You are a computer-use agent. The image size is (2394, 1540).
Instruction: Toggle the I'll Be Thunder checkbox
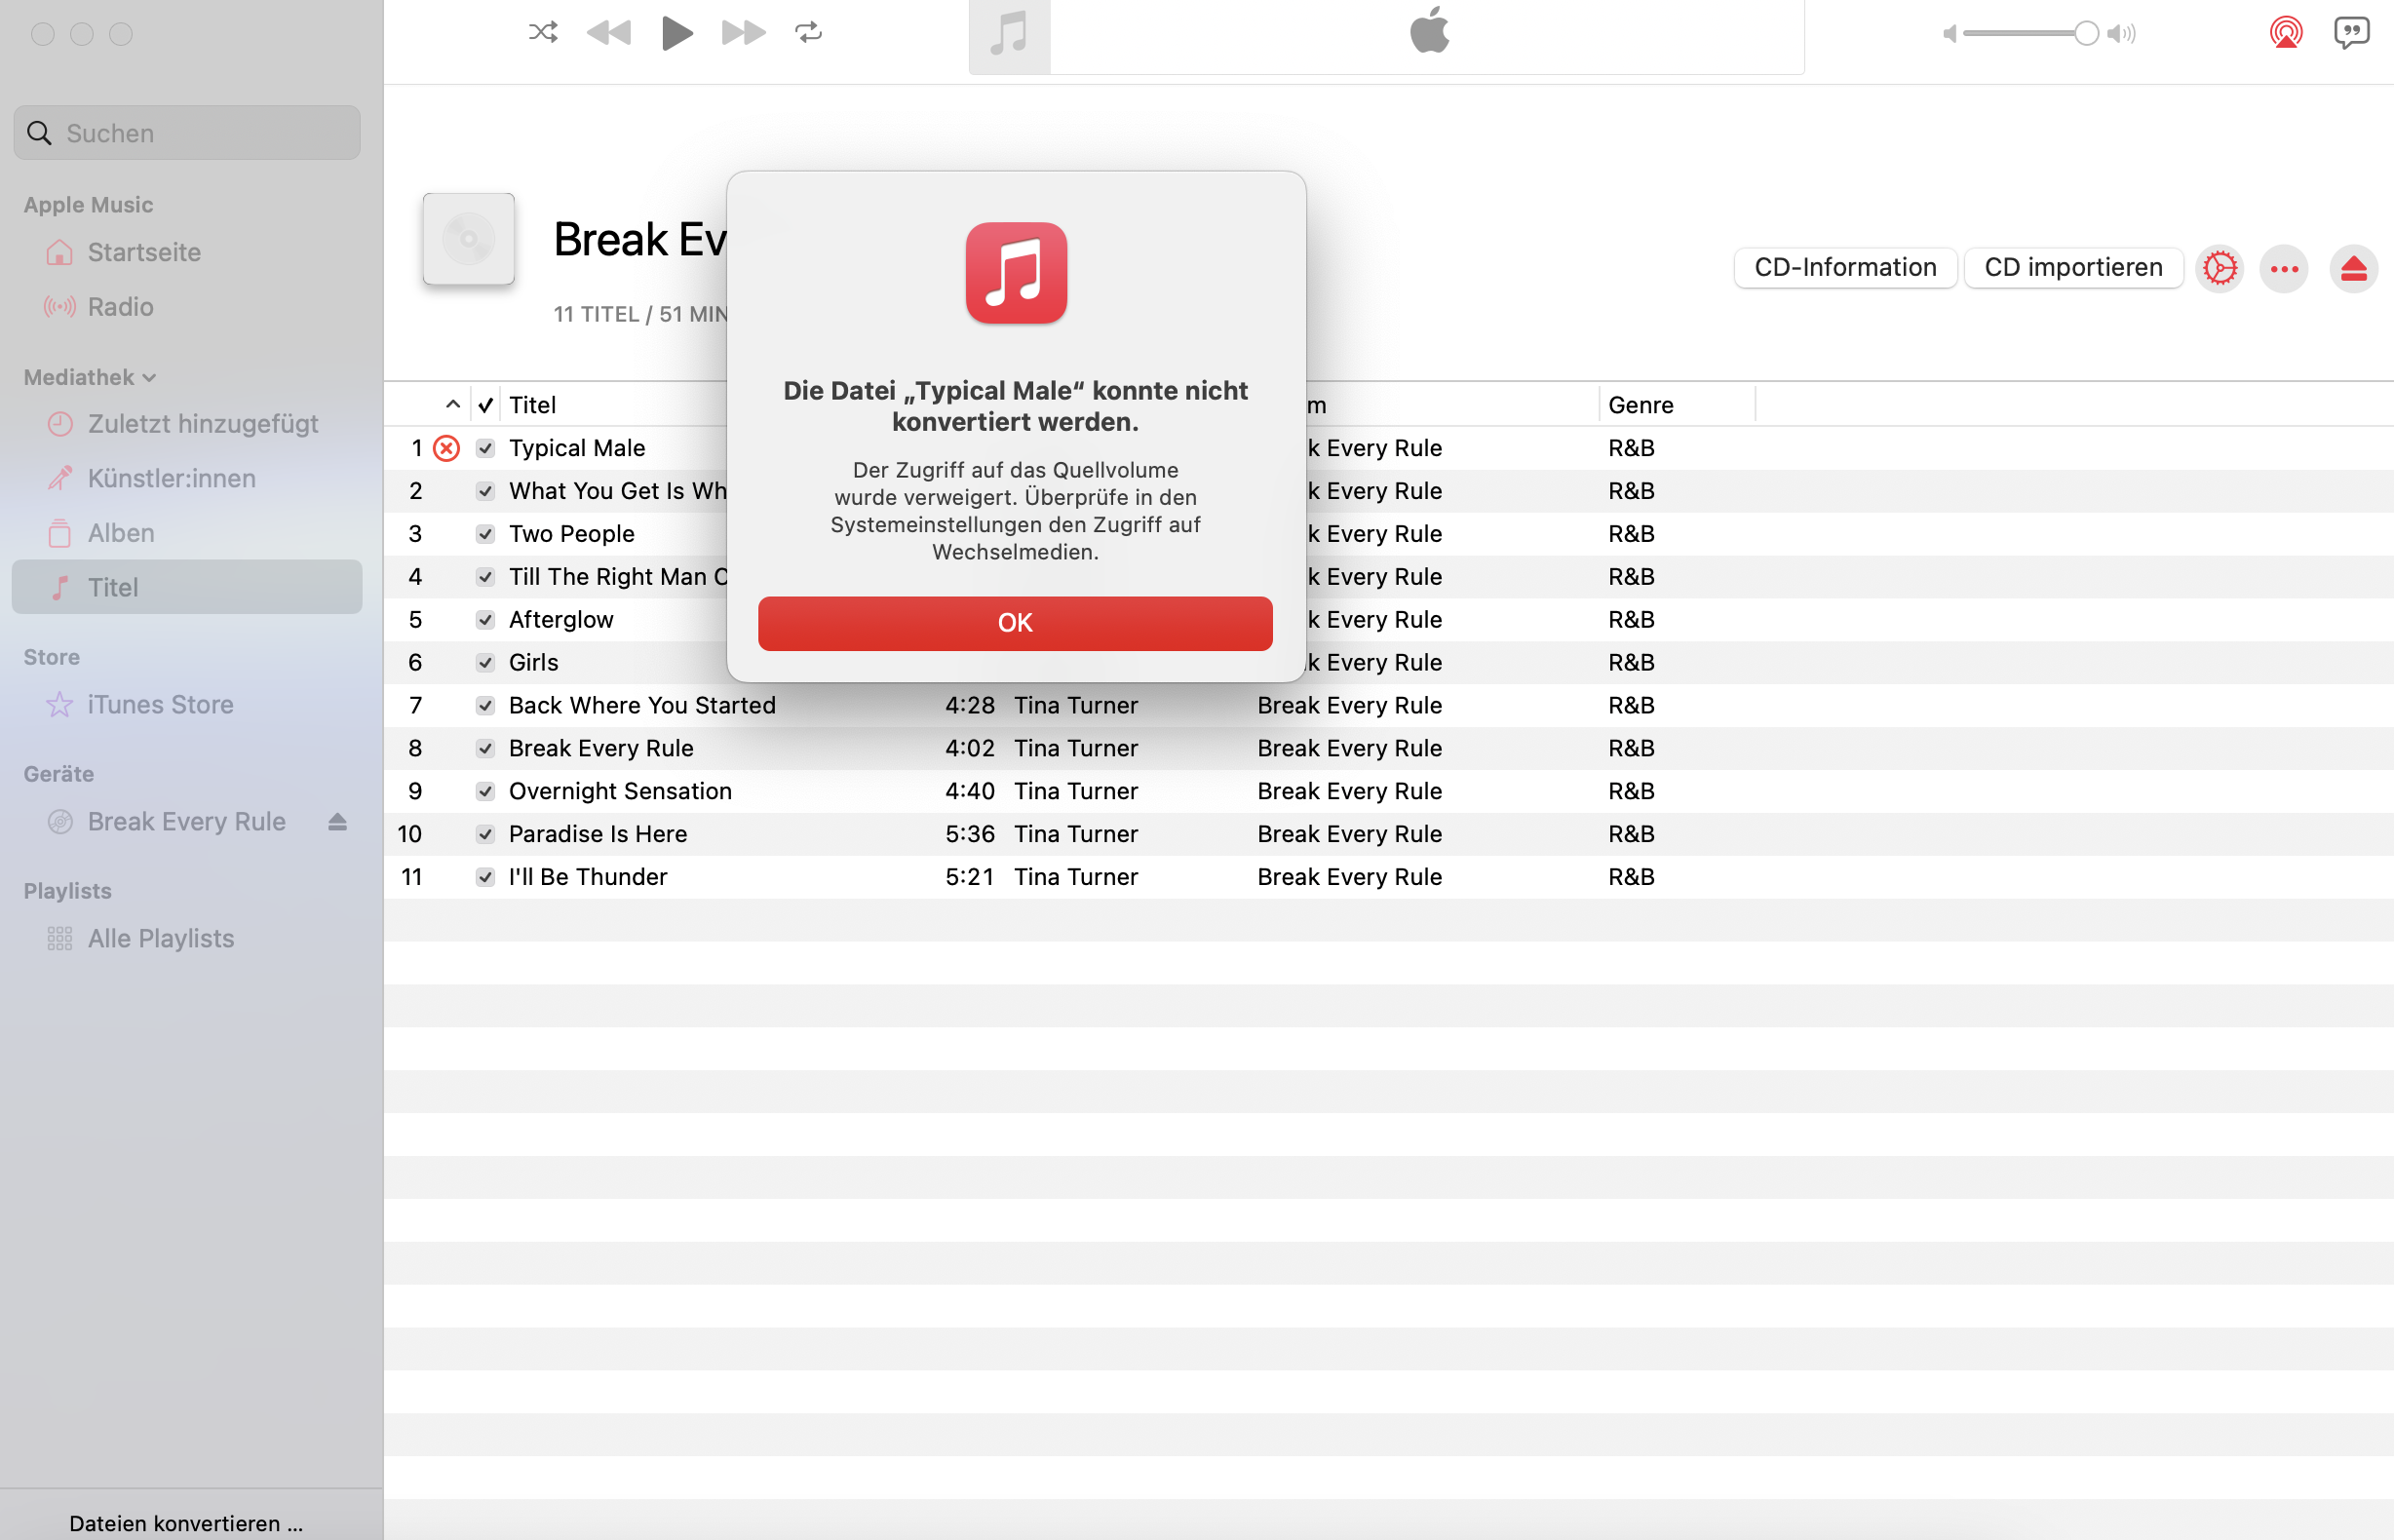[x=485, y=877]
